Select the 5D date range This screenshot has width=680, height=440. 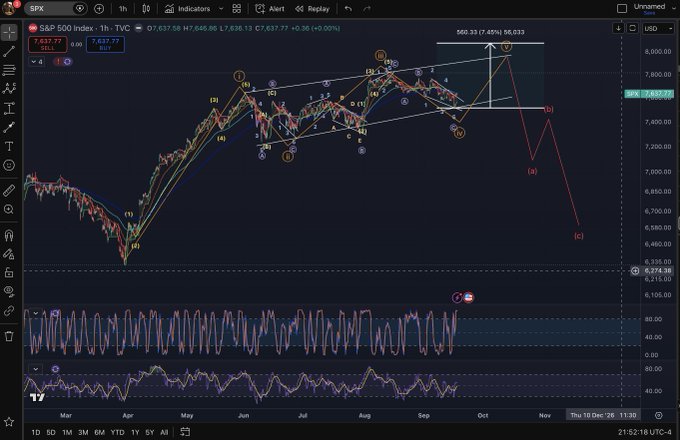pos(51,432)
